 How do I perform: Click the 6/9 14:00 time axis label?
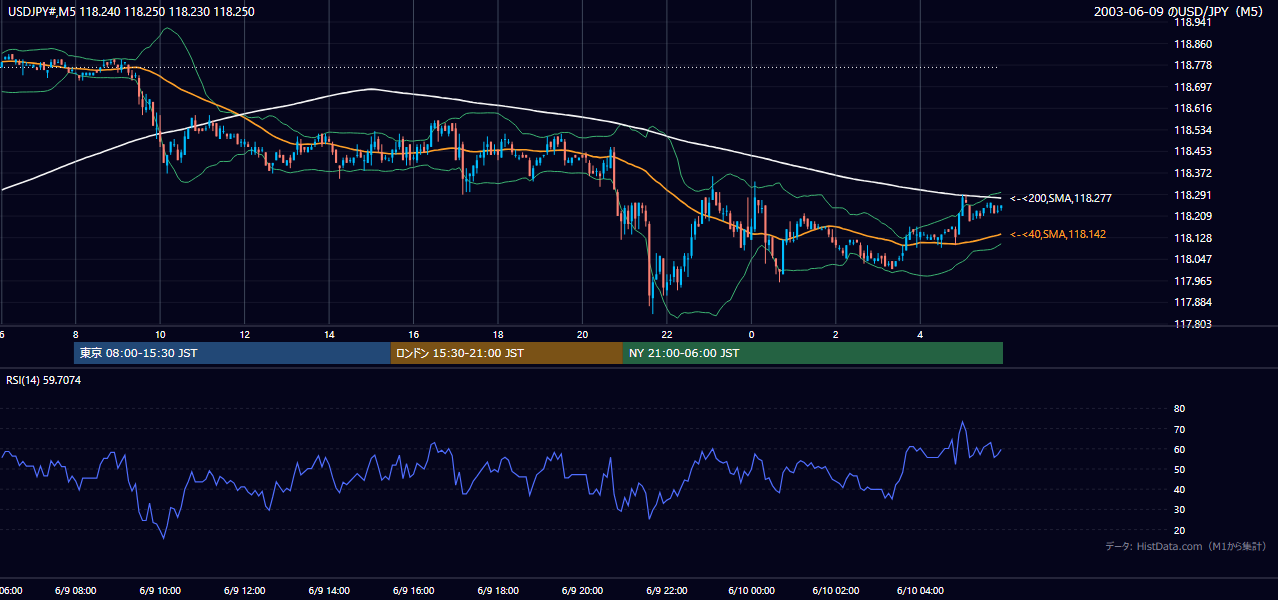tap(329, 591)
